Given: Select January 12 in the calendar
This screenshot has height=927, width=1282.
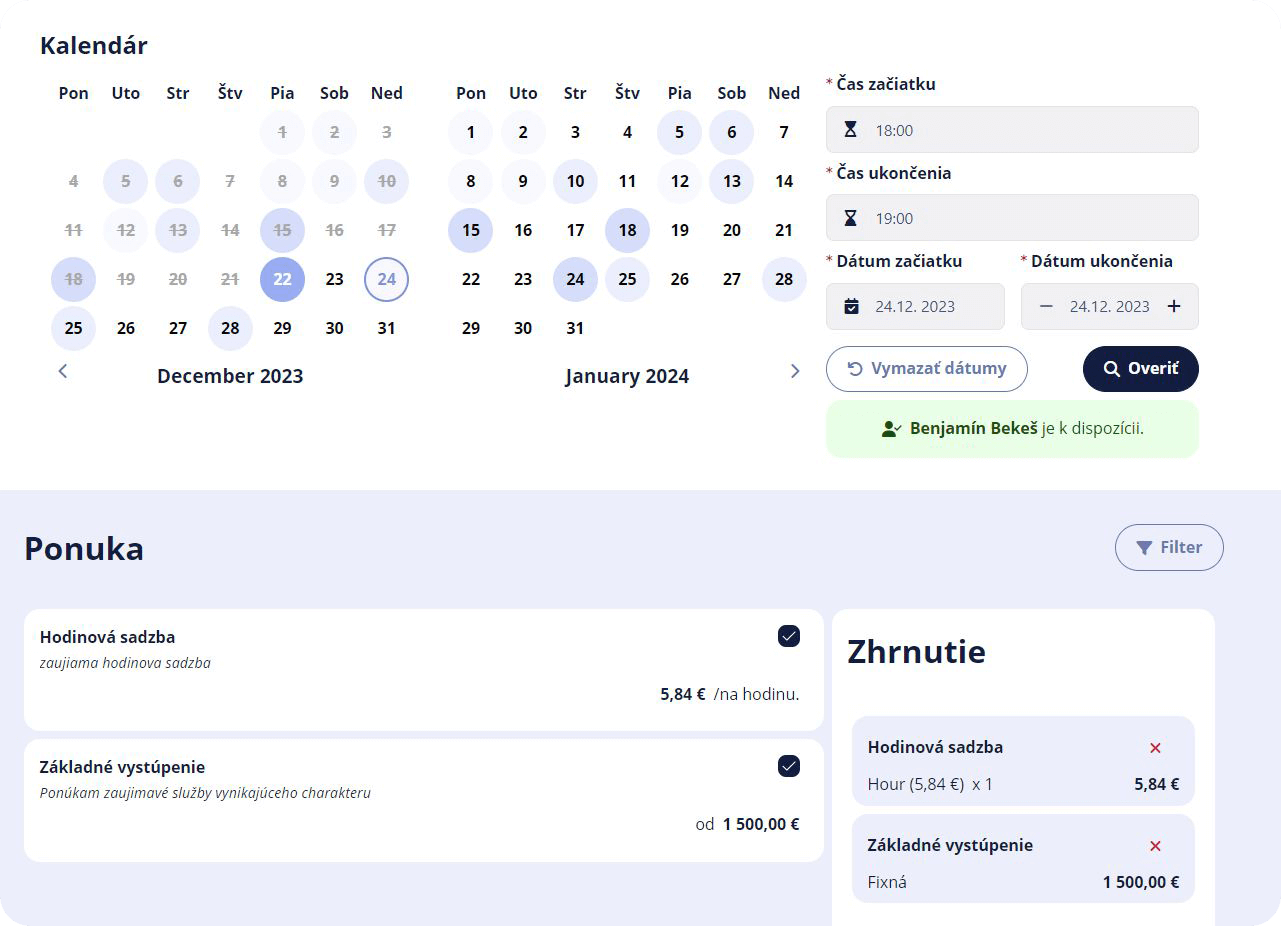Looking at the screenshot, I should pyautogui.click(x=680, y=181).
